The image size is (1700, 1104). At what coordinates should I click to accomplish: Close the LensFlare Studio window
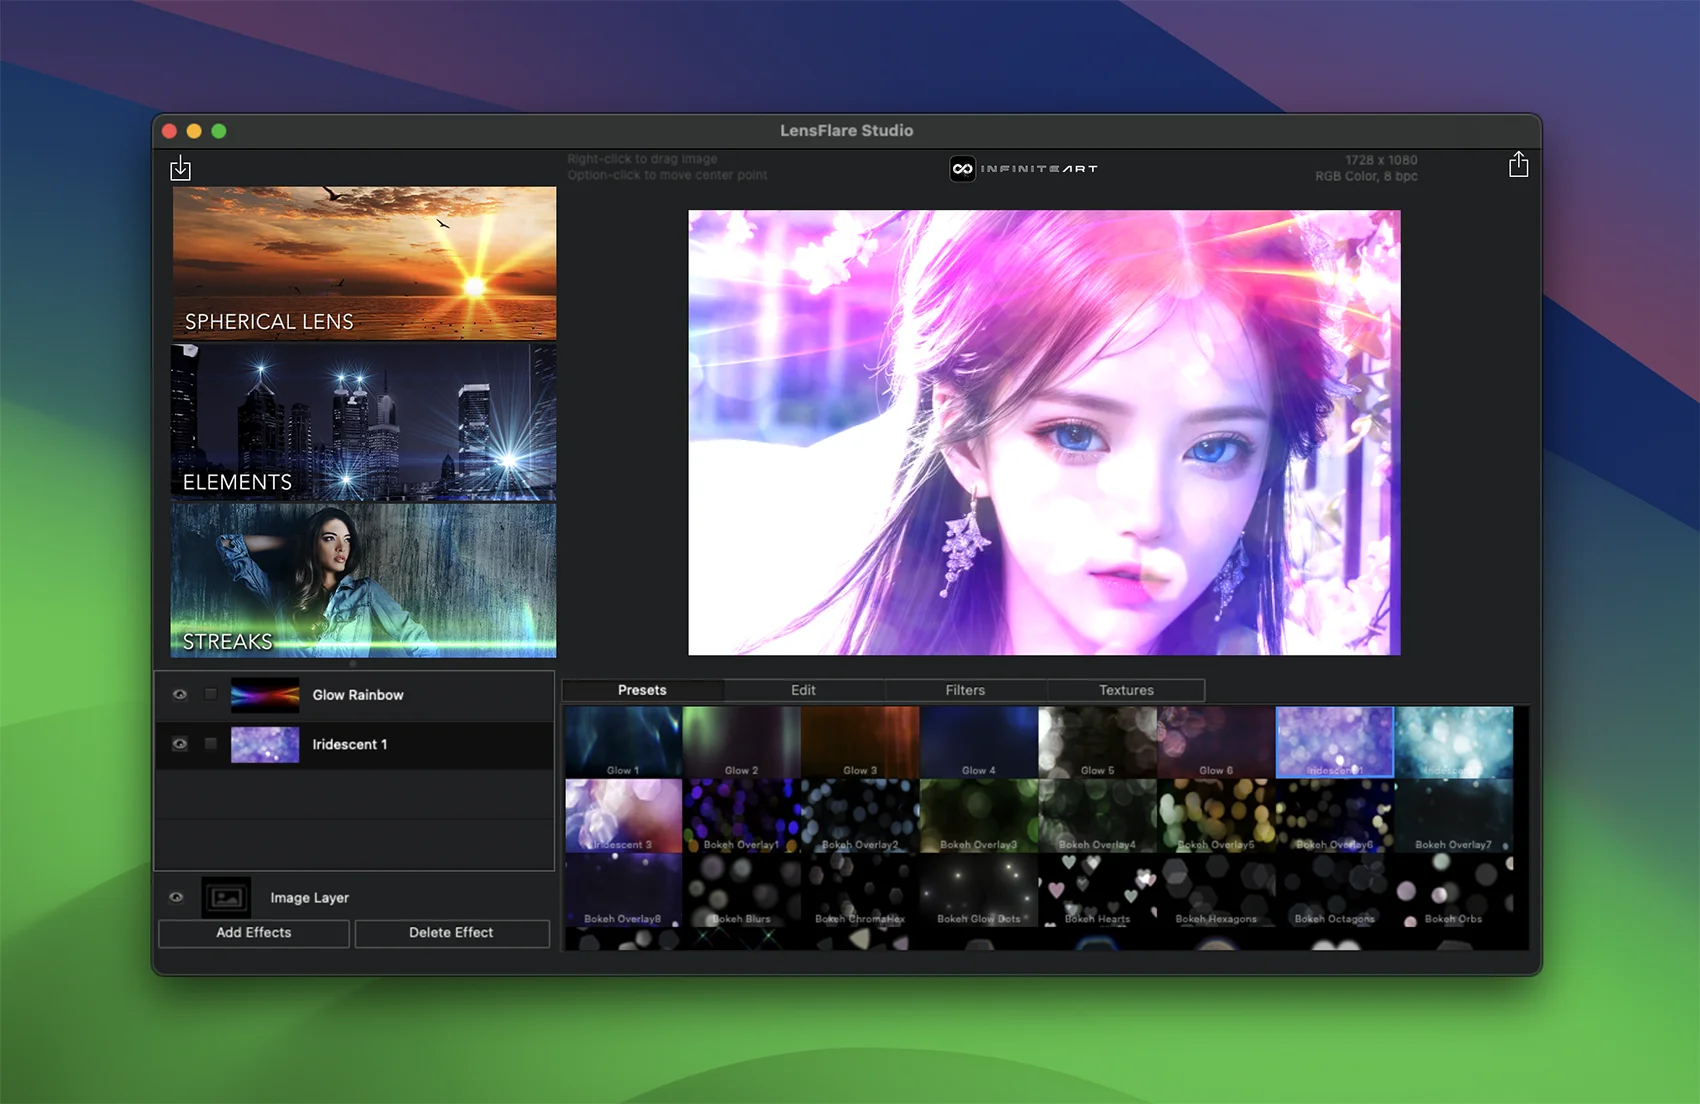(169, 131)
